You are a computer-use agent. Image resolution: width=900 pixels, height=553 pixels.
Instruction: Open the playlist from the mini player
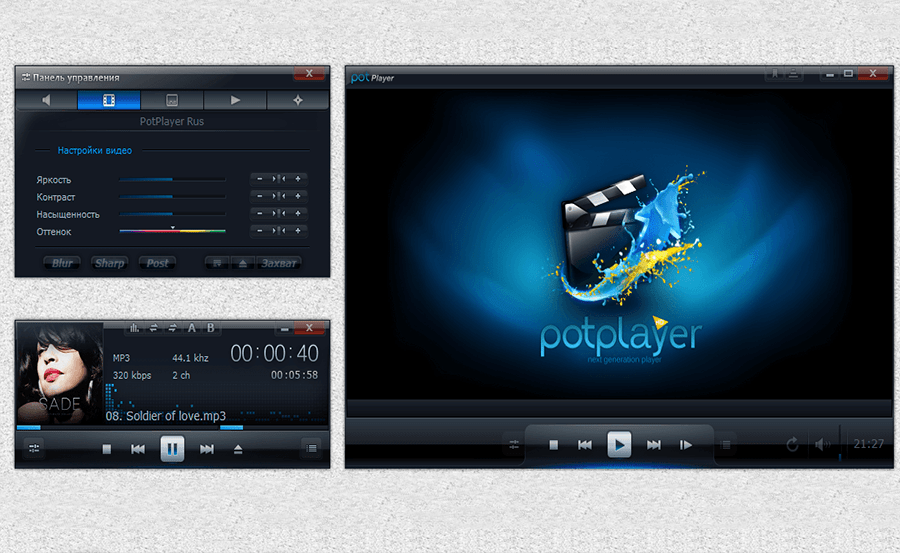(312, 448)
